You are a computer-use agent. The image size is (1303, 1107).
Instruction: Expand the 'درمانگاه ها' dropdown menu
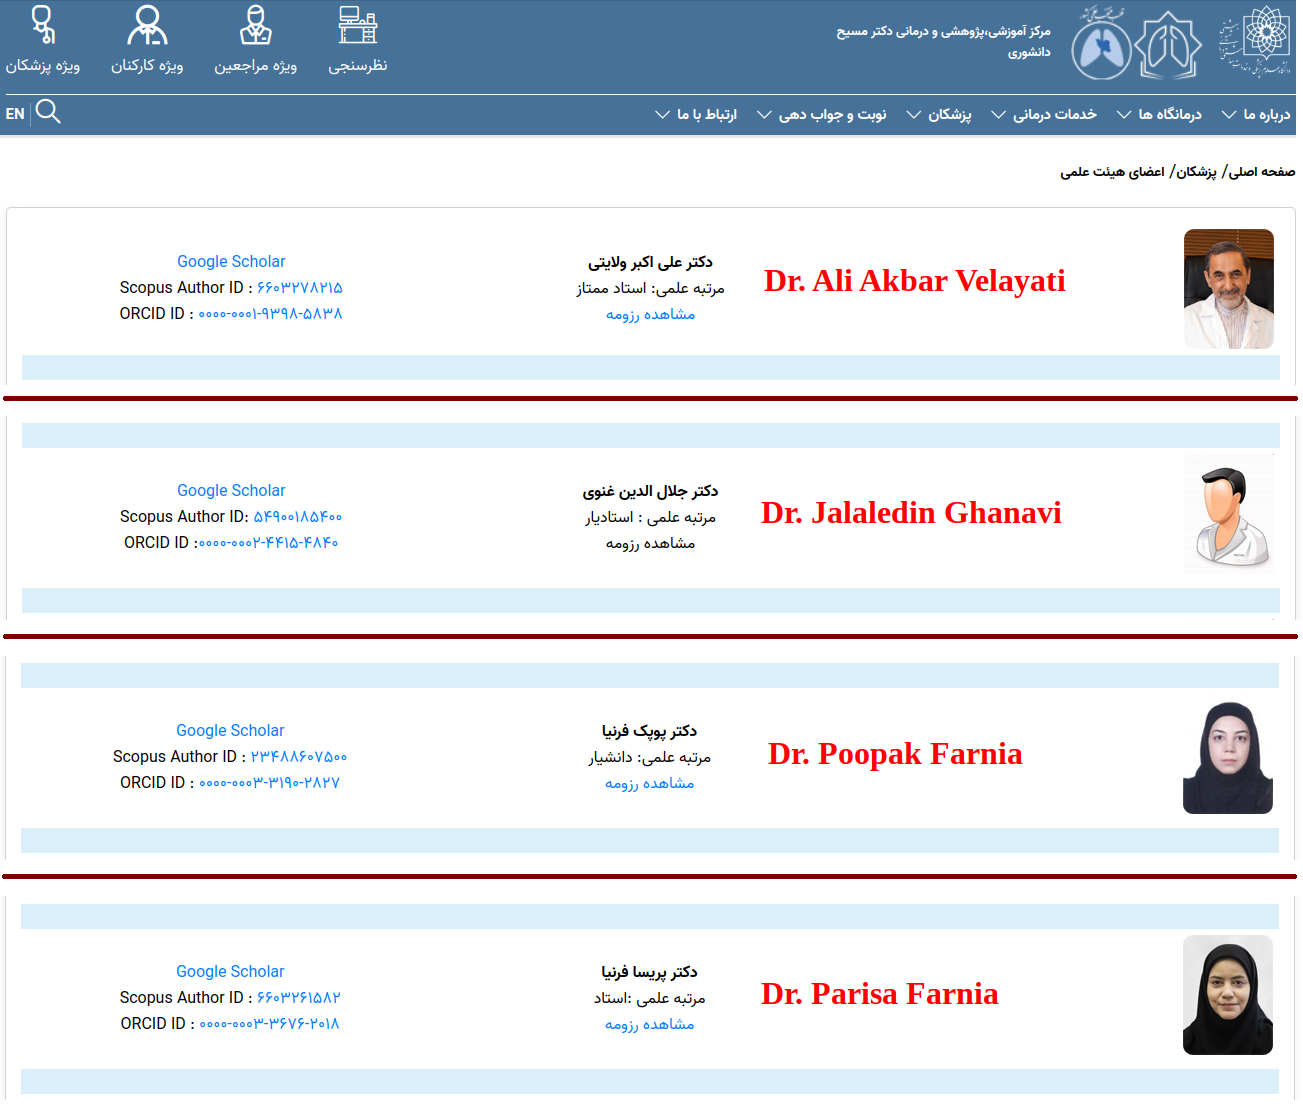[x=1159, y=115]
